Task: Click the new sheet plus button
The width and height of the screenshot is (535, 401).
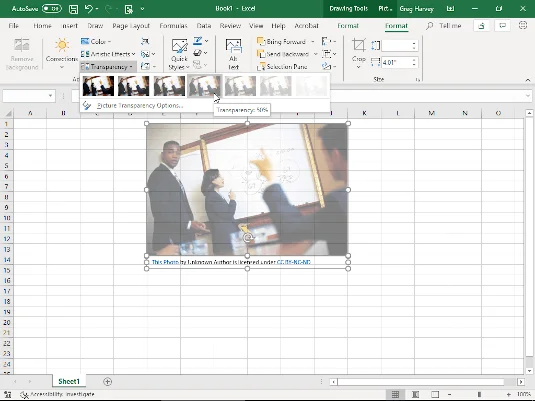Action: point(107,382)
